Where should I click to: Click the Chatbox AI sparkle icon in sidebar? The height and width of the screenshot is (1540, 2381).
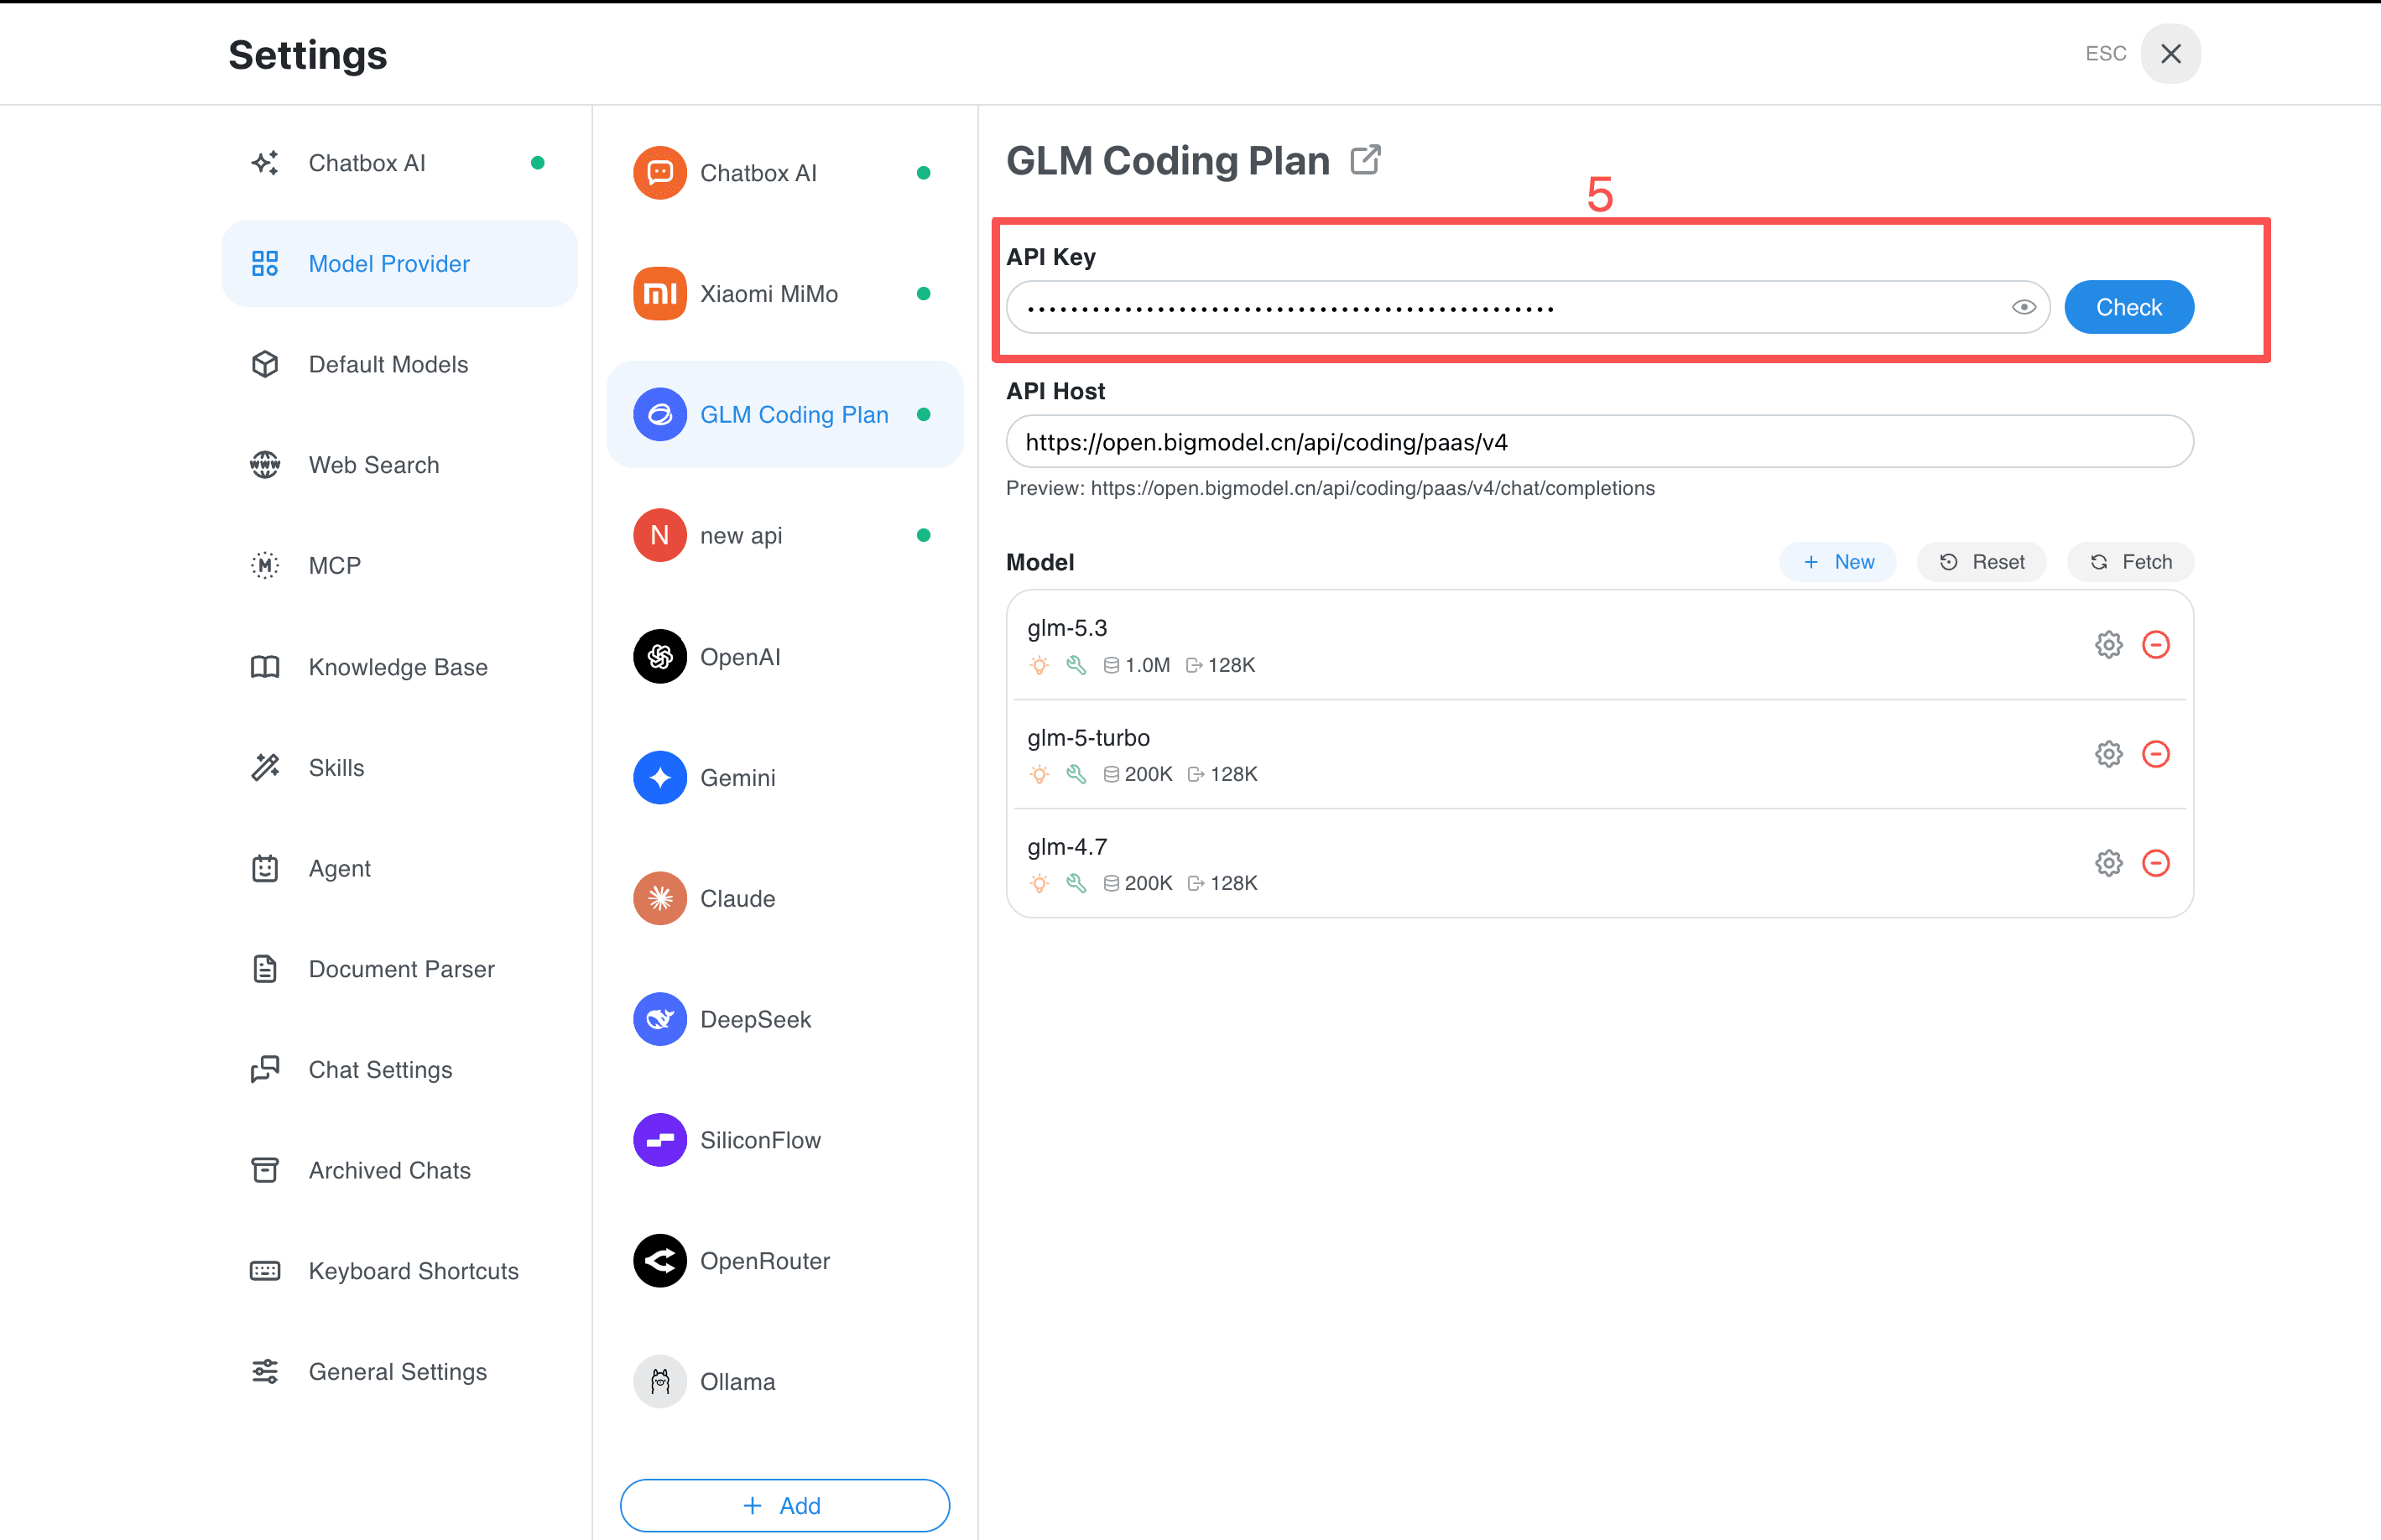point(265,163)
